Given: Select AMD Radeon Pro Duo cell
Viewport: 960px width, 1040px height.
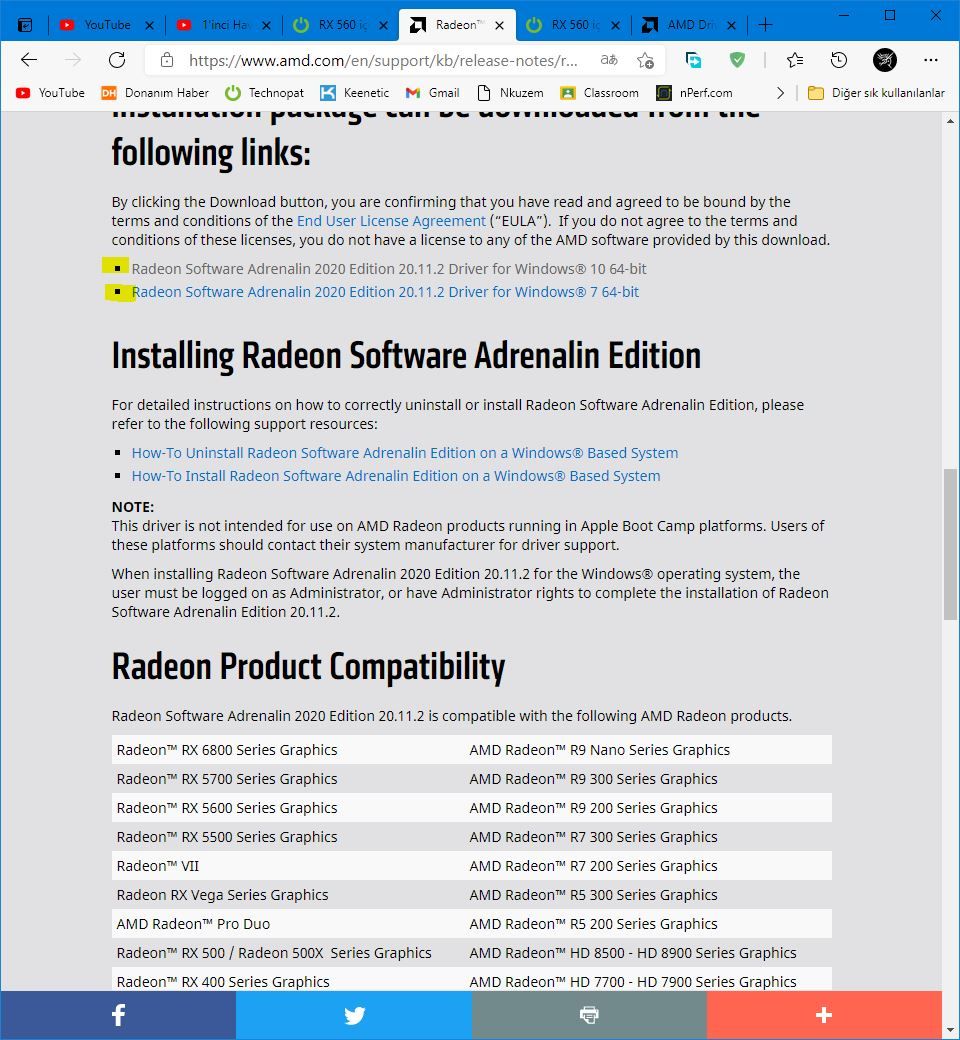Looking at the screenshot, I should coord(288,924).
